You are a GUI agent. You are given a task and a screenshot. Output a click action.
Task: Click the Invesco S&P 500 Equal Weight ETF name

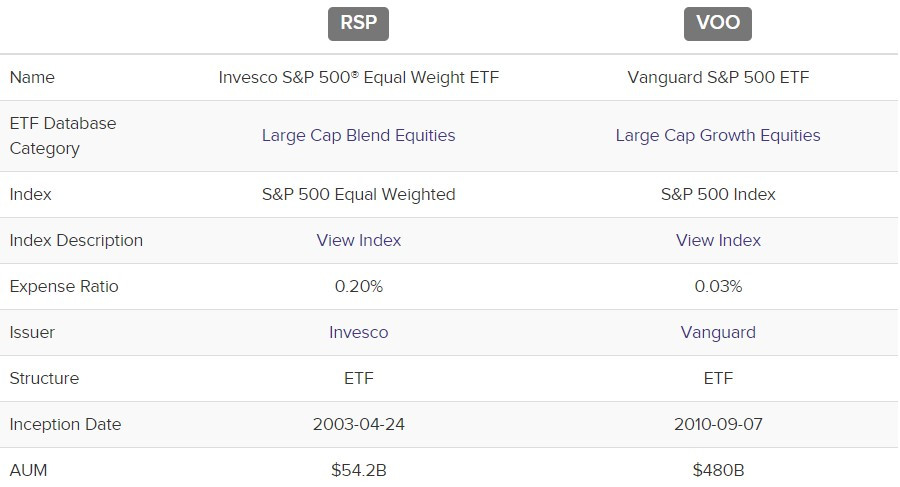pyautogui.click(x=358, y=78)
